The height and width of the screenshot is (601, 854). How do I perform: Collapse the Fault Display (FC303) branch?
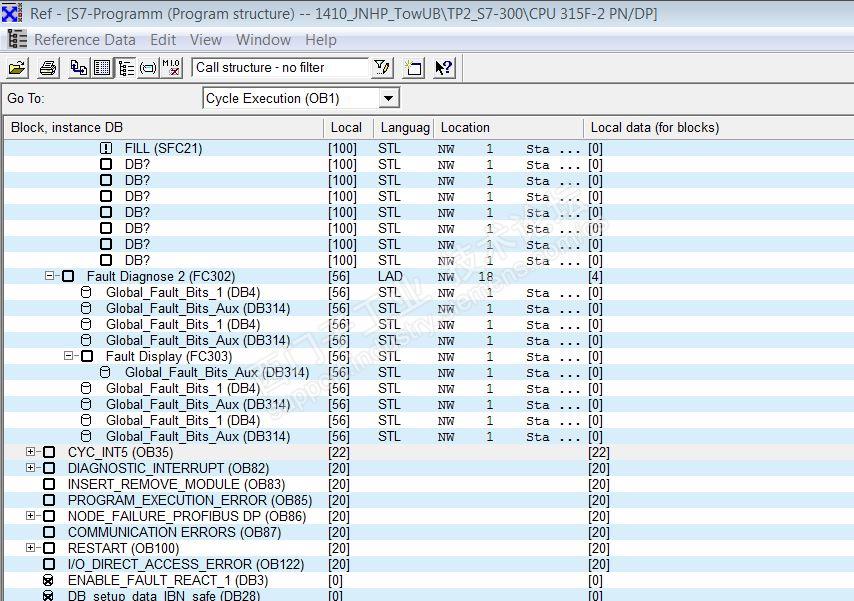tap(69, 356)
